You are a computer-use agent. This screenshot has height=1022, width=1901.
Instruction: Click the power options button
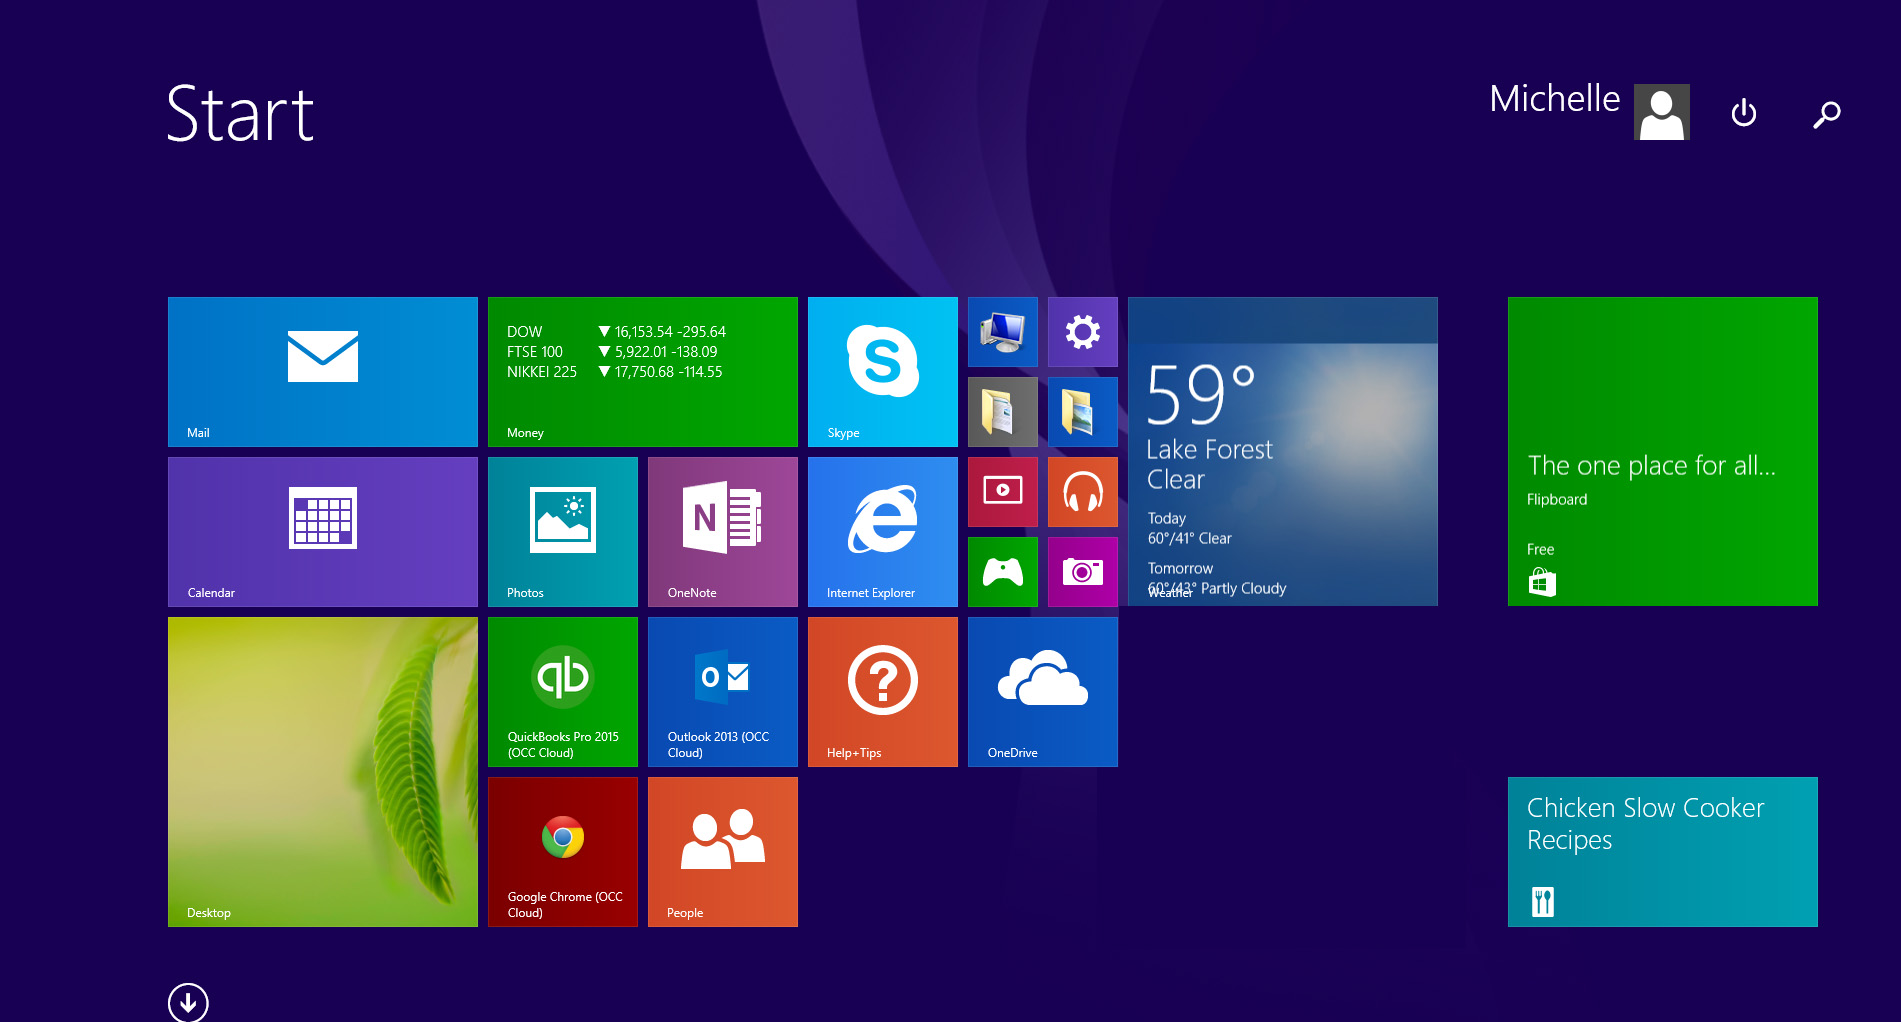(x=1743, y=113)
